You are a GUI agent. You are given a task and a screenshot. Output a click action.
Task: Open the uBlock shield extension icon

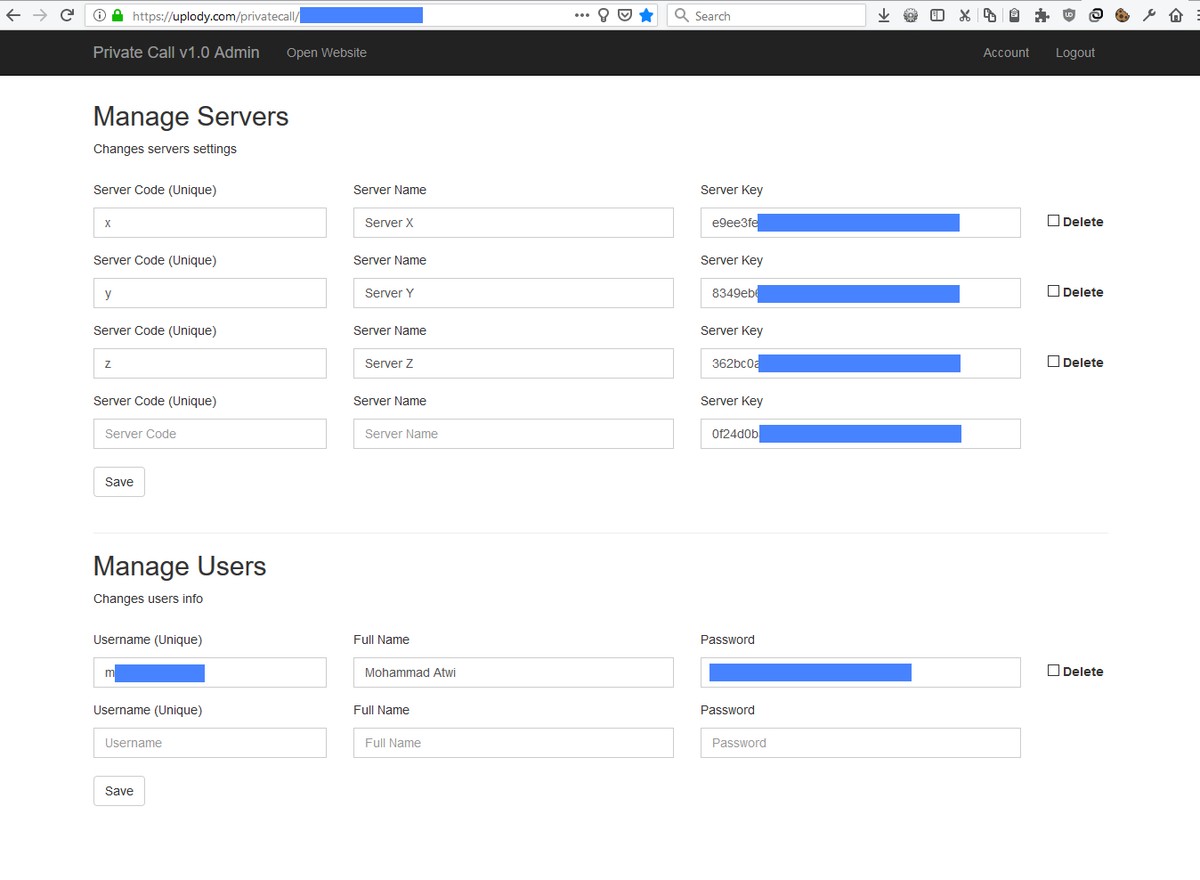[x=1069, y=15]
